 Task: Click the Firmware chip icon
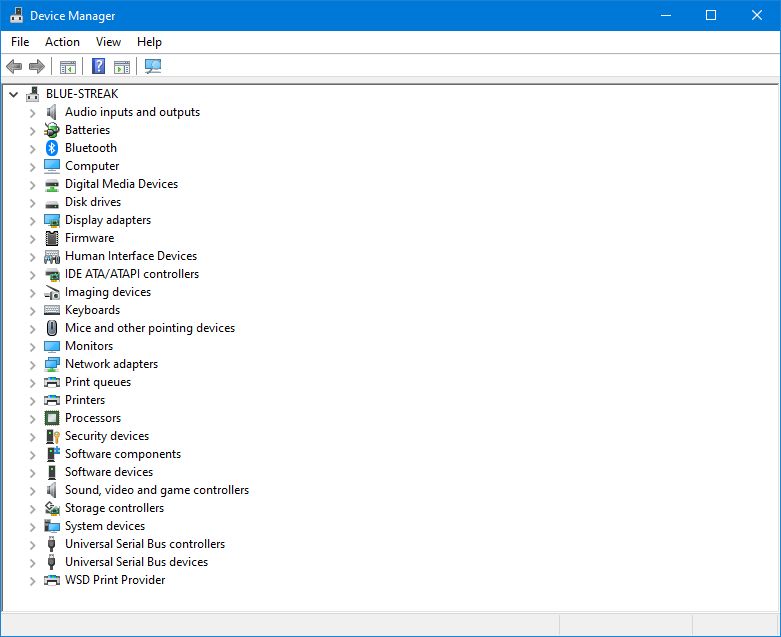point(52,238)
